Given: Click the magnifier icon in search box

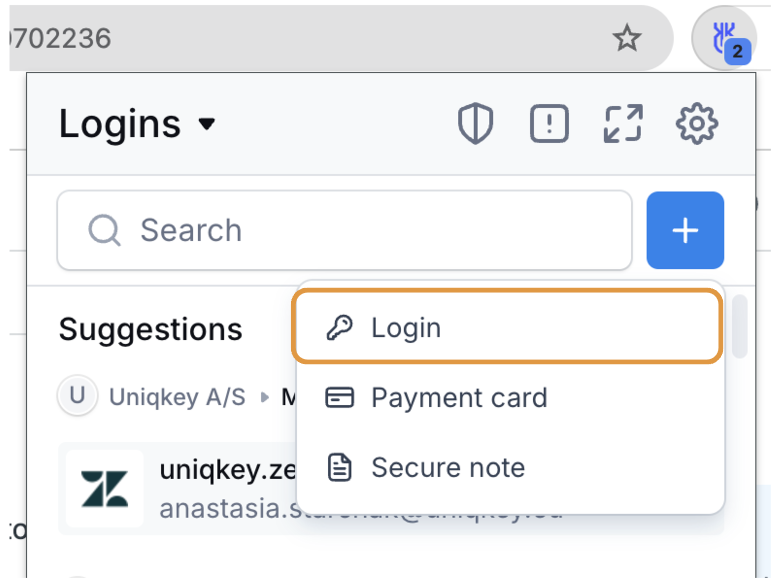Looking at the screenshot, I should click(x=104, y=230).
